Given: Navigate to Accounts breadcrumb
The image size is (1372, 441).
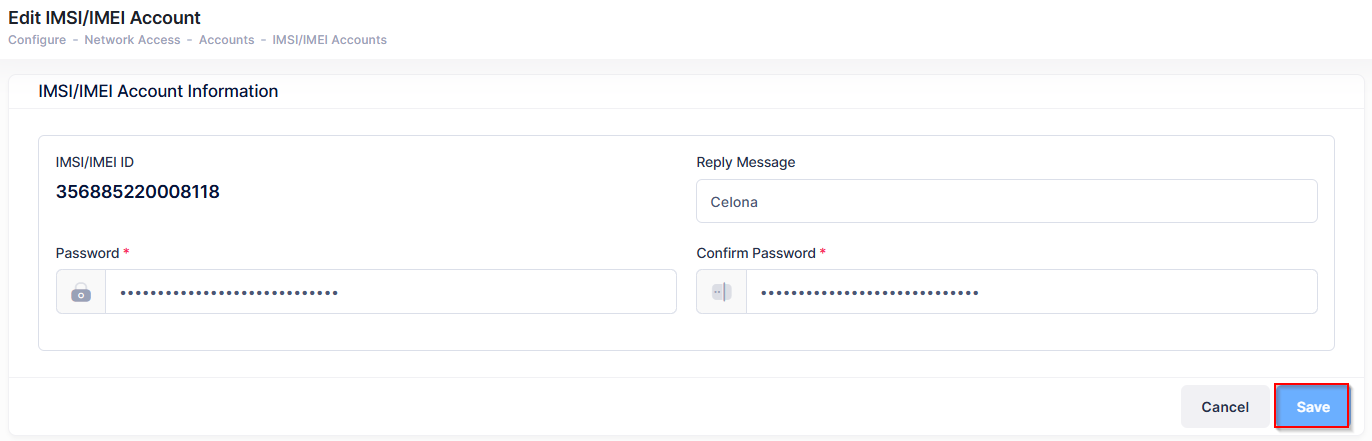Looking at the screenshot, I should click(226, 40).
